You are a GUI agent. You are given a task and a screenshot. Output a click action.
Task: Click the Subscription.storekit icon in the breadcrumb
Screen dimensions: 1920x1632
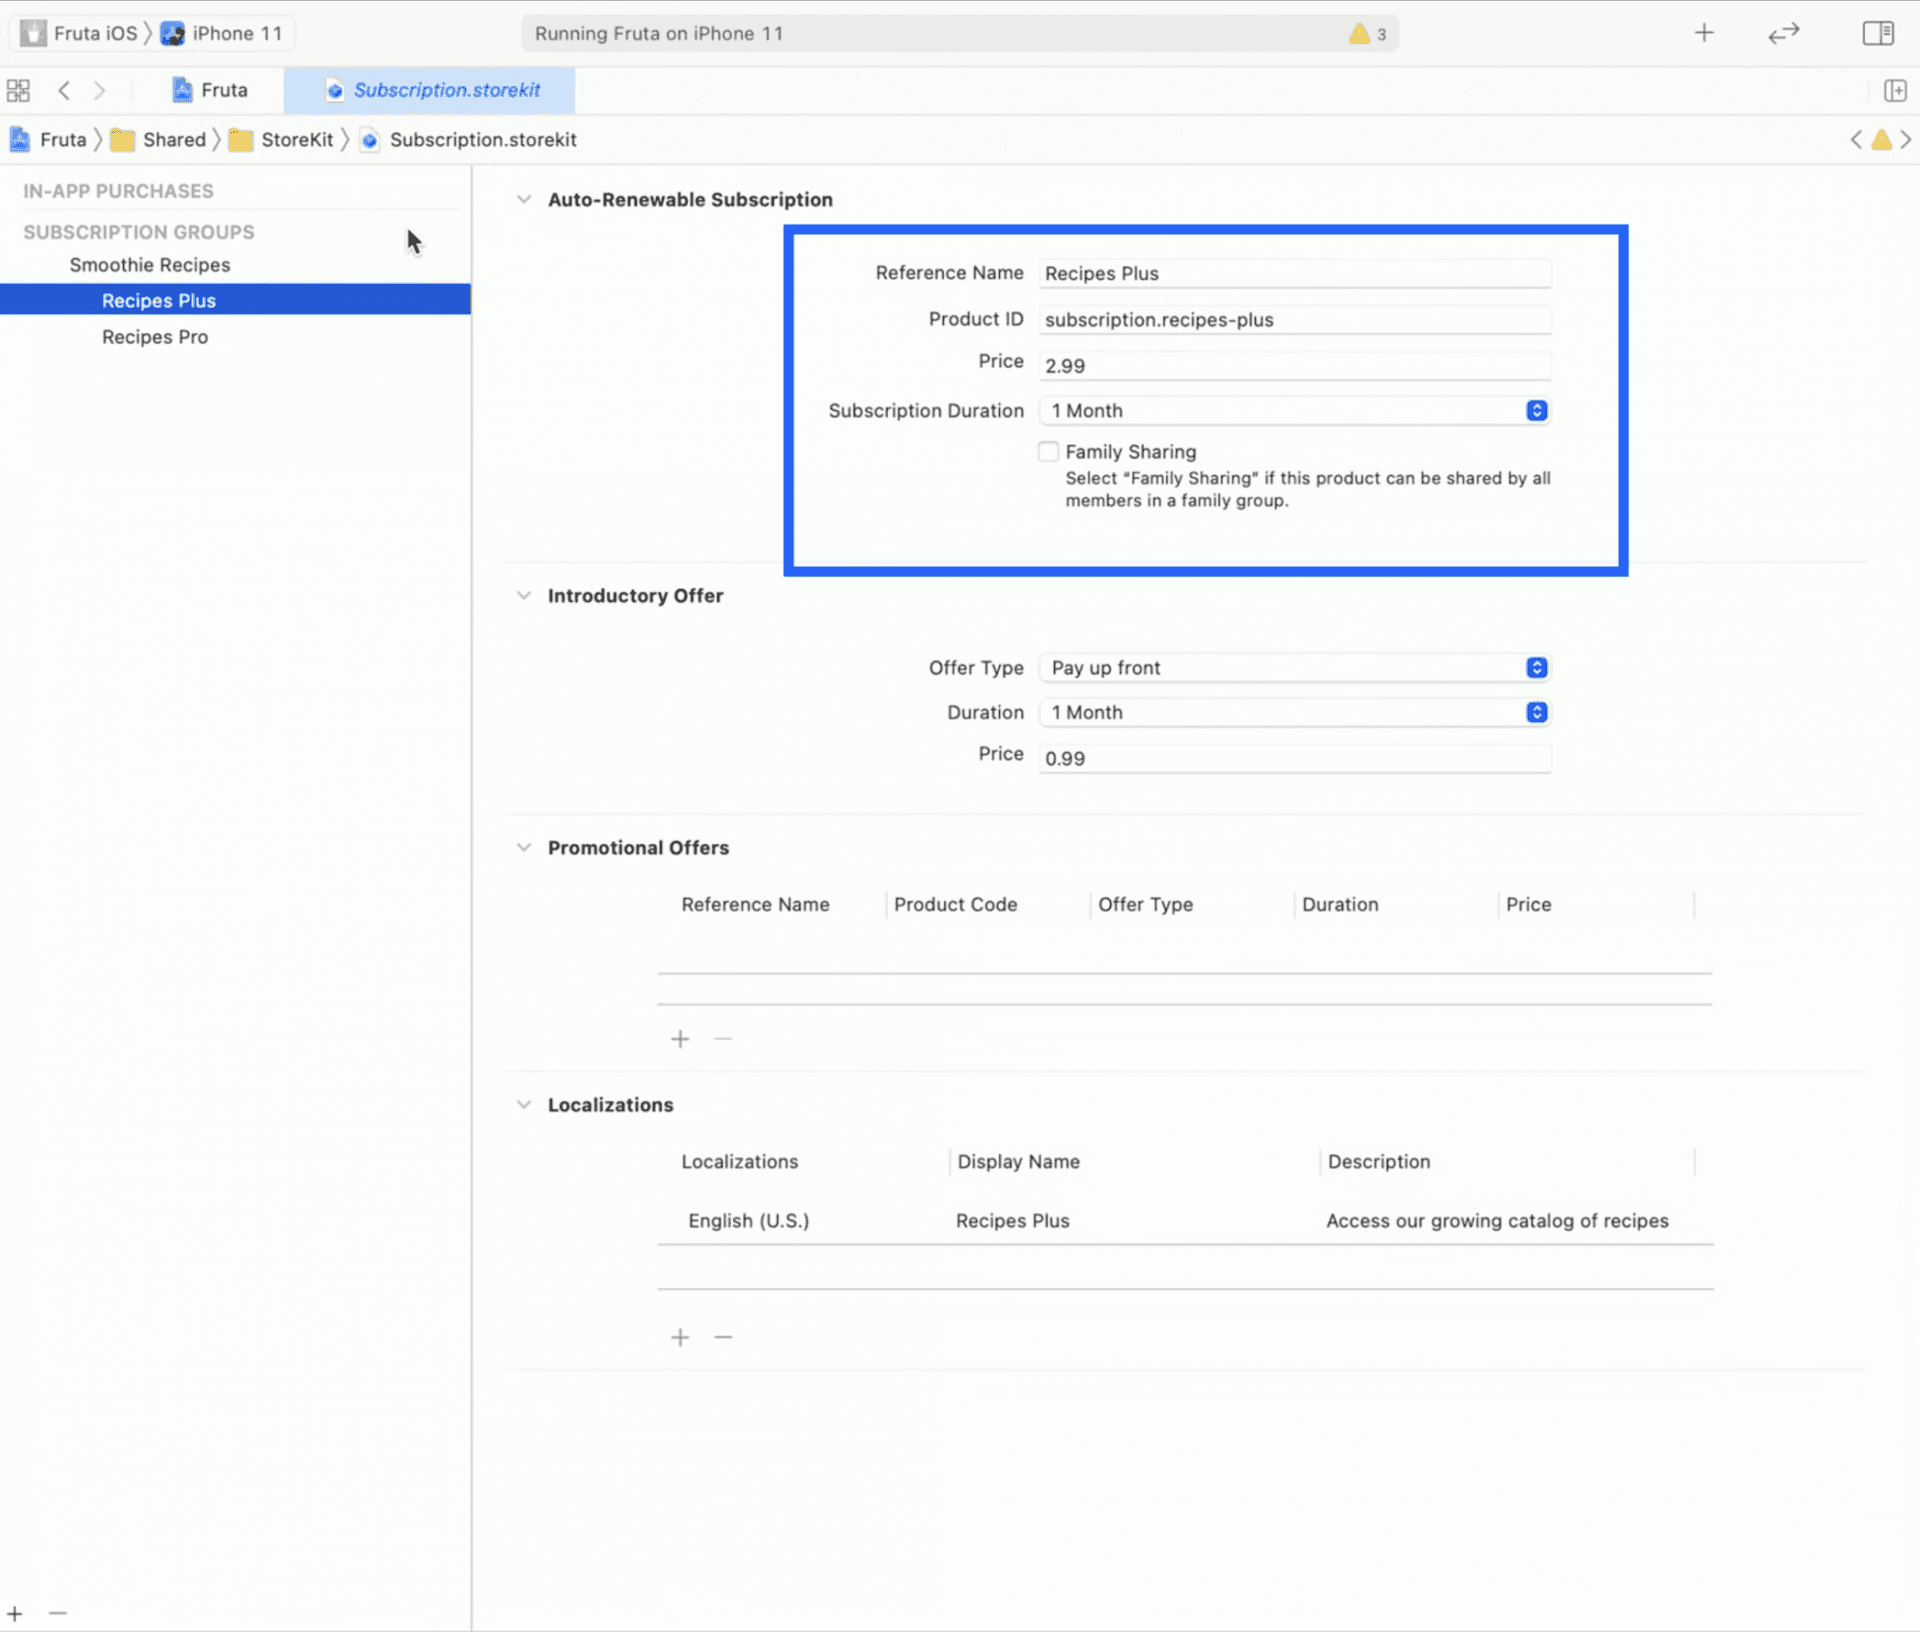pyautogui.click(x=369, y=140)
